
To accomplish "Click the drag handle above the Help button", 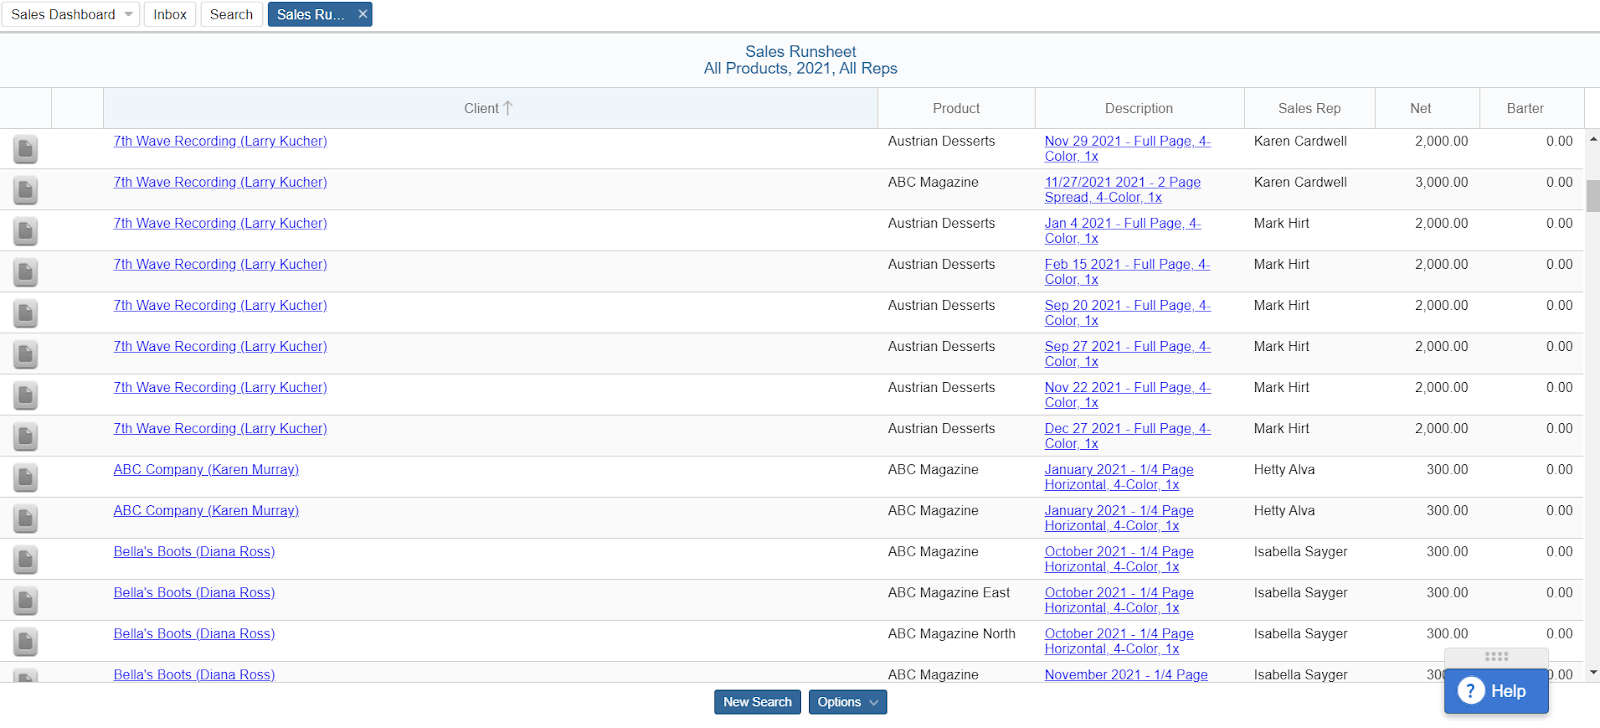I will pos(1496,657).
